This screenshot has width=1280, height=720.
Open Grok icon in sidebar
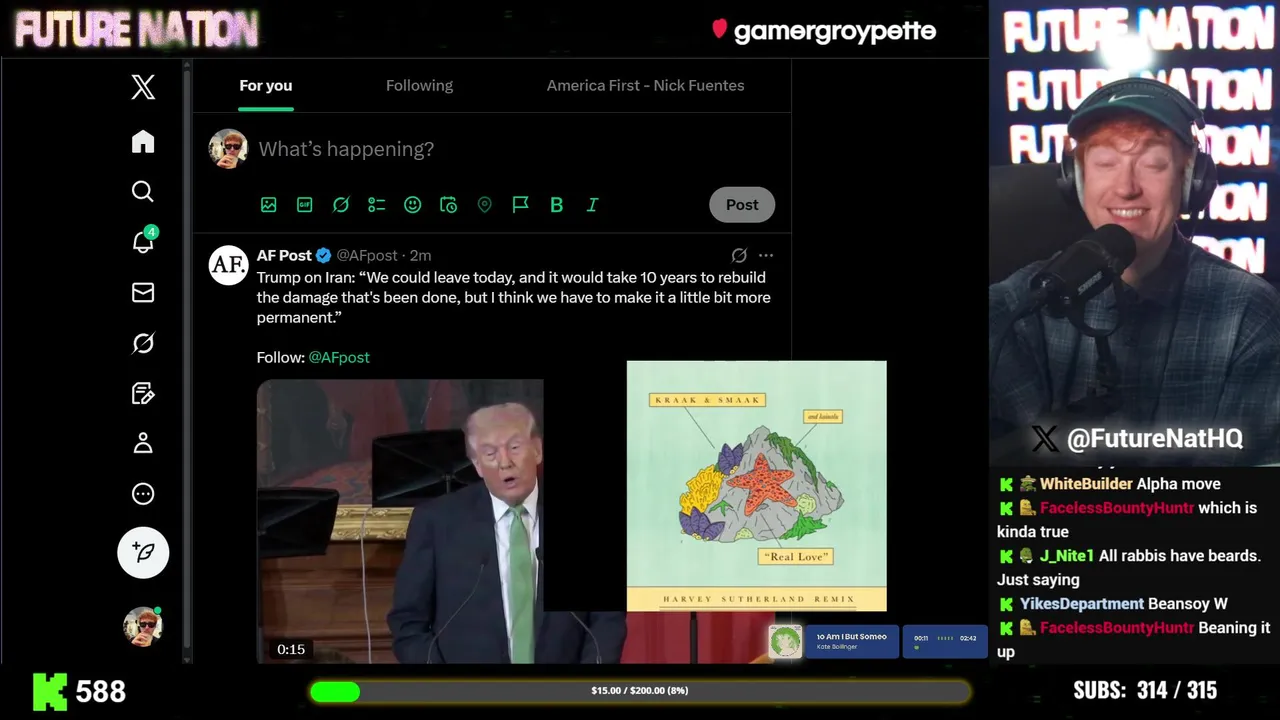coord(143,343)
